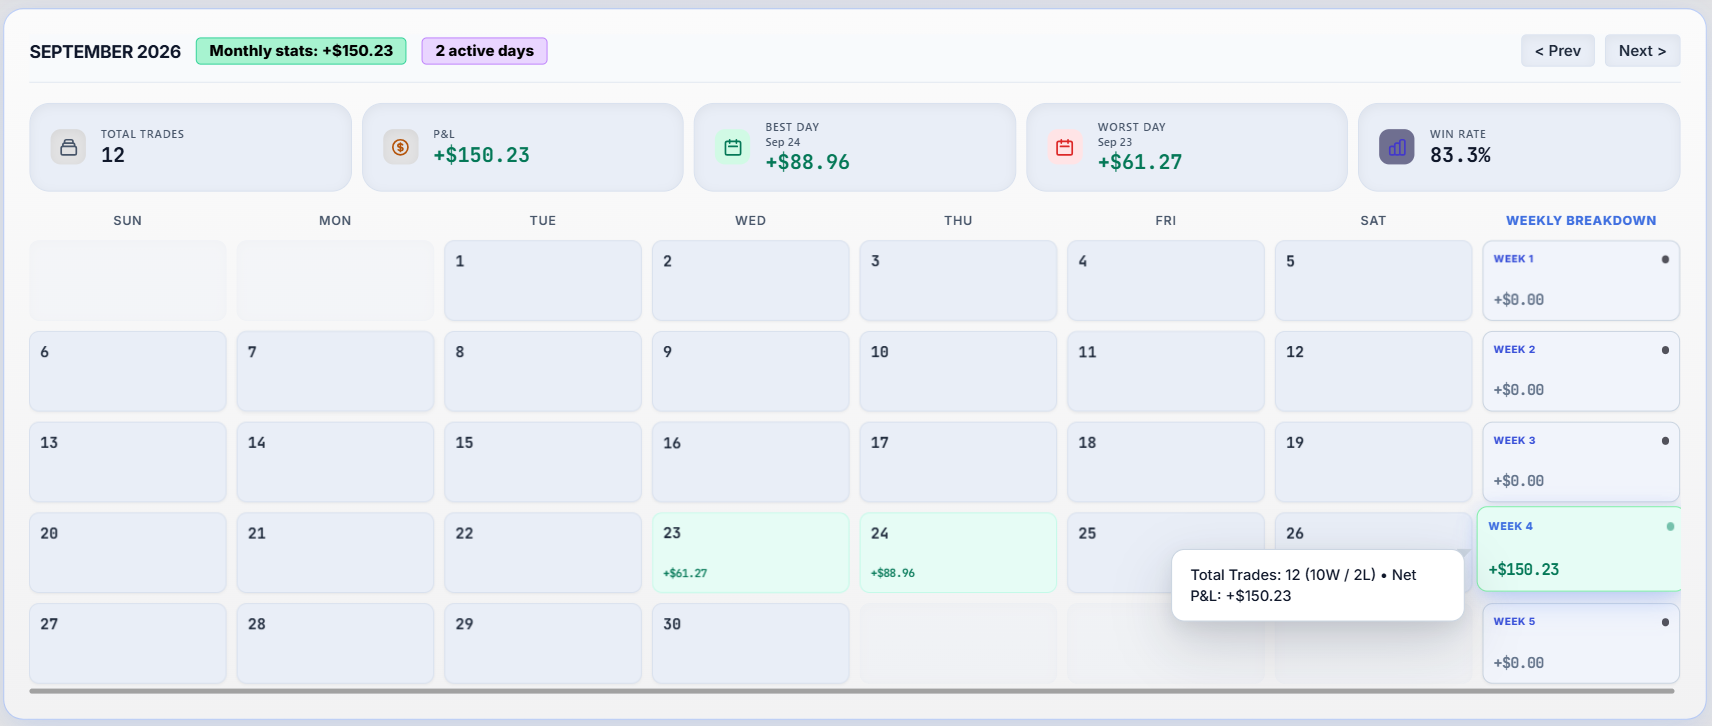Click the green Week 4 status dot
Image resolution: width=1712 pixels, height=726 pixels.
coord(1670,526)
